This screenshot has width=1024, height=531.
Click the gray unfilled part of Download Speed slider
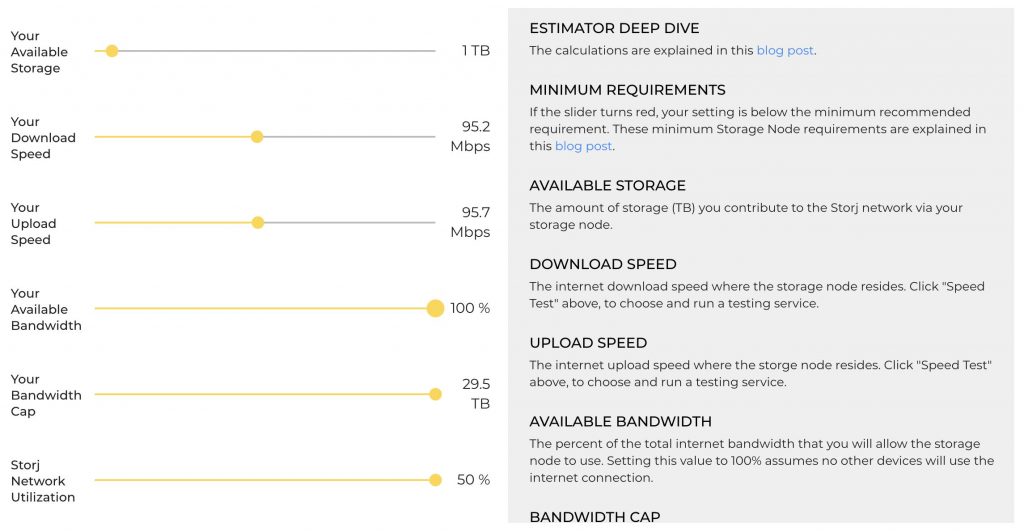coord(350,137)
